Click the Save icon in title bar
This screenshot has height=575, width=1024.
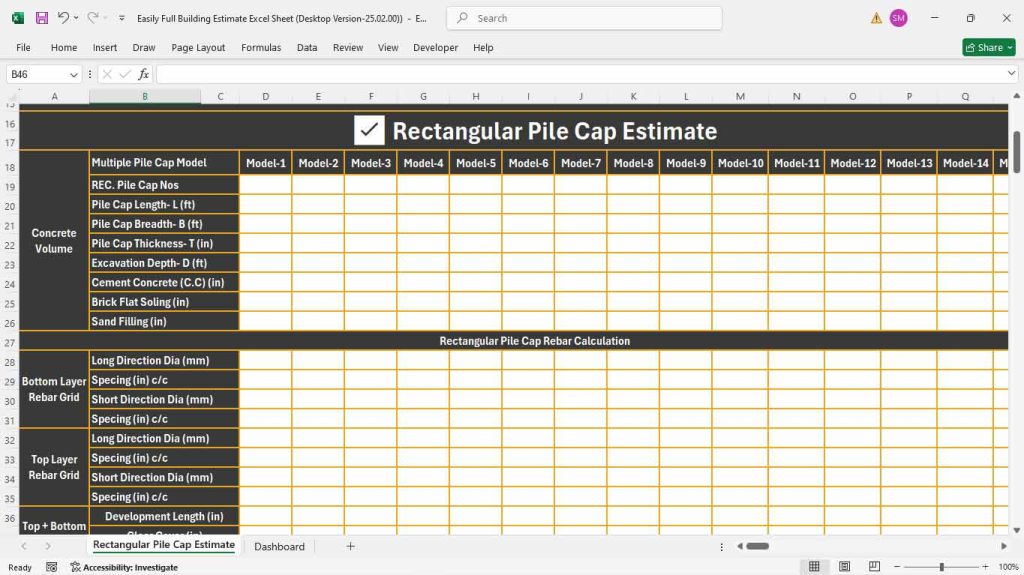tap(42, 18)
